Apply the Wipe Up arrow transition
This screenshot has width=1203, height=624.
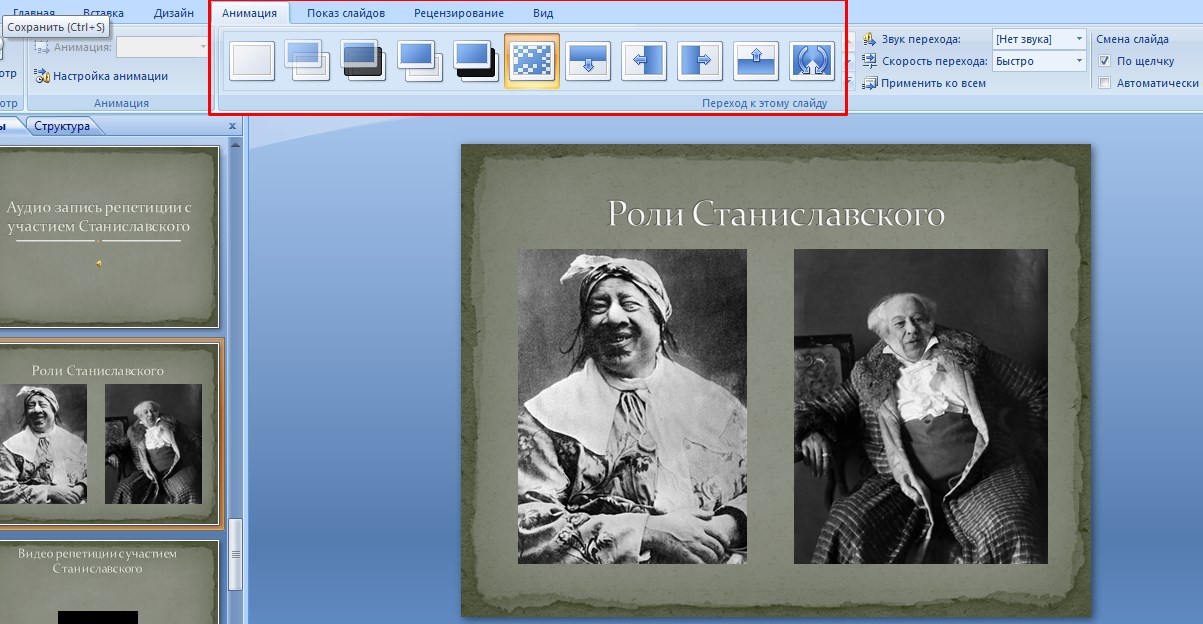(756, 61)
